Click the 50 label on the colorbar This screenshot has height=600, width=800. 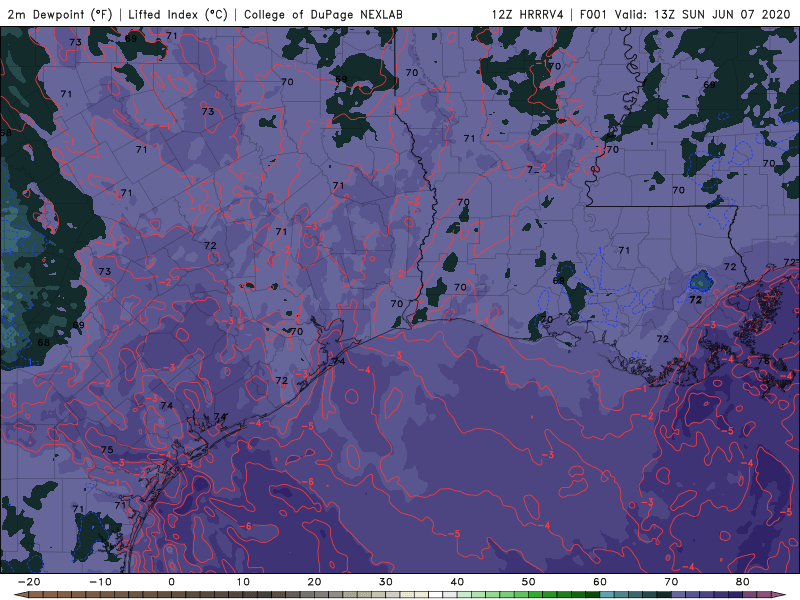coord(529,582)
